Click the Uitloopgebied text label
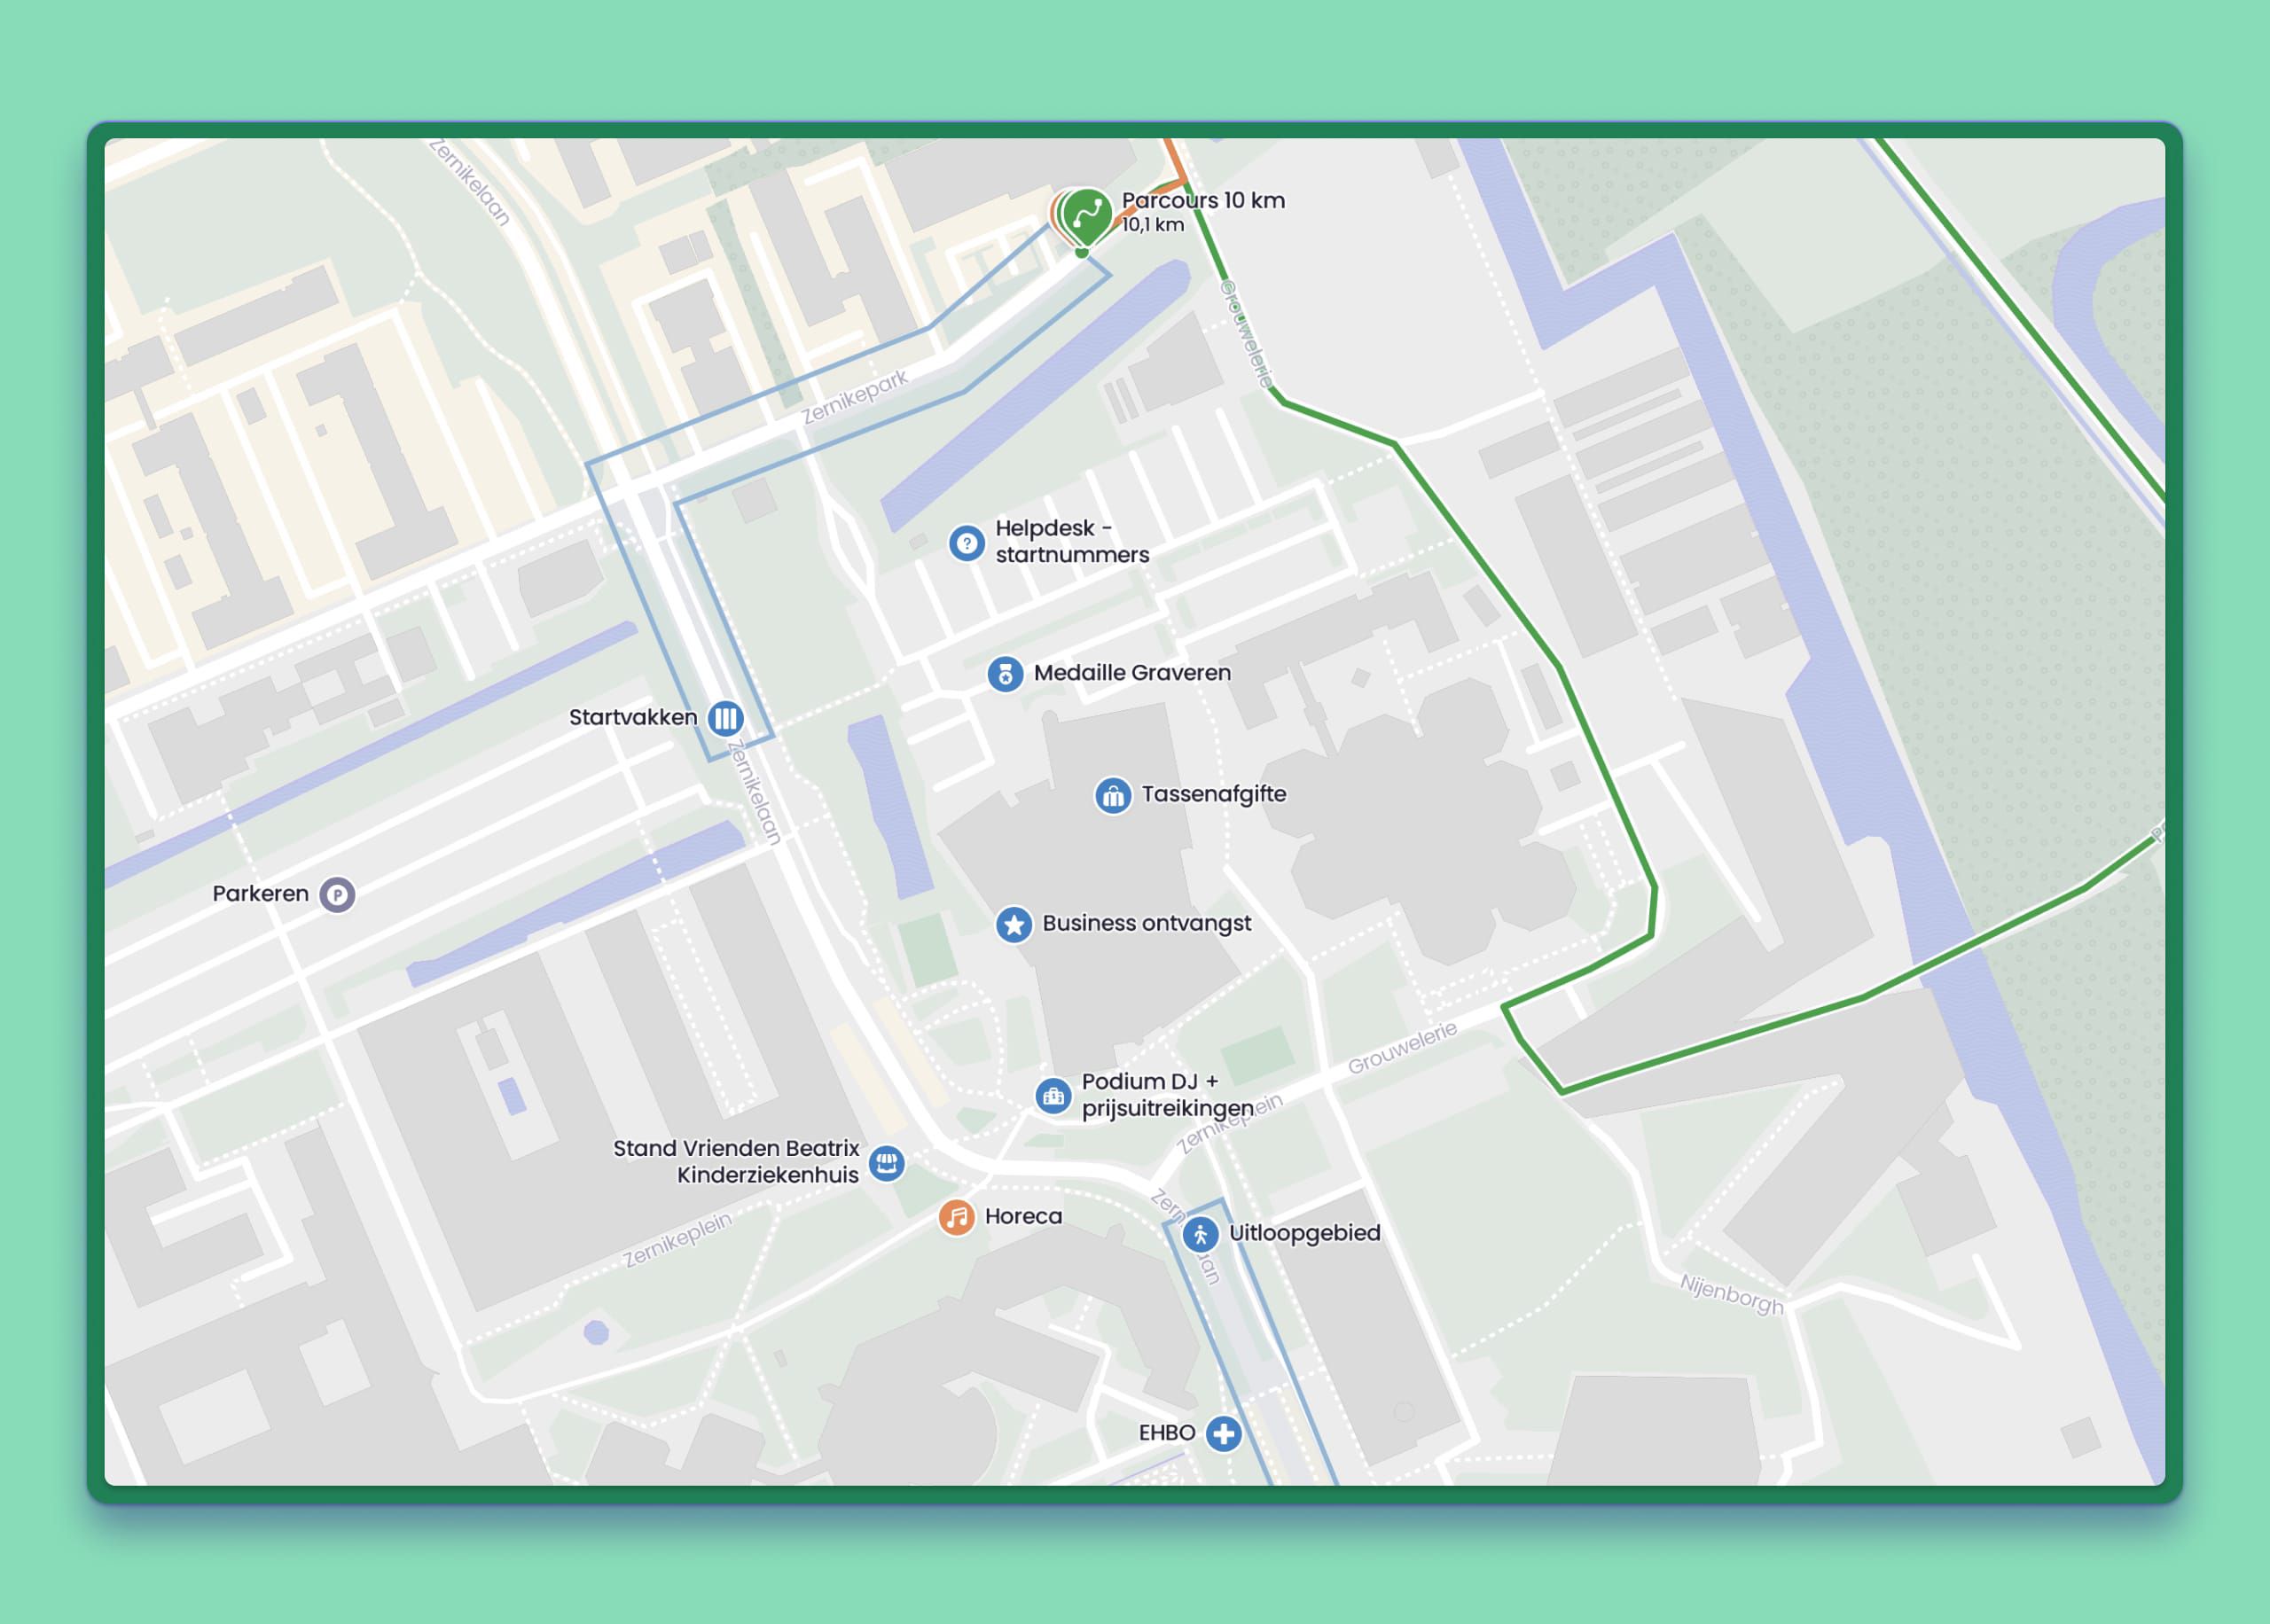2270x1624 pixels. (x=1304, y=1233)
